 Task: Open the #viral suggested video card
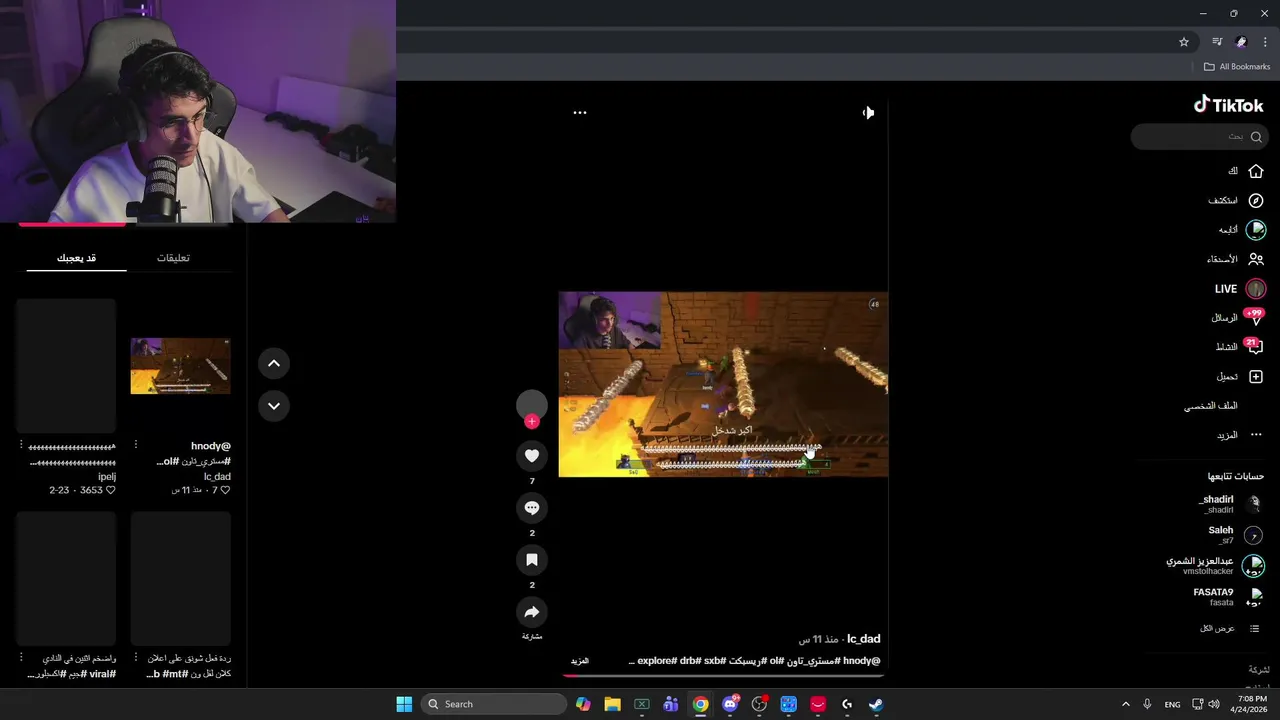[66, 578]
